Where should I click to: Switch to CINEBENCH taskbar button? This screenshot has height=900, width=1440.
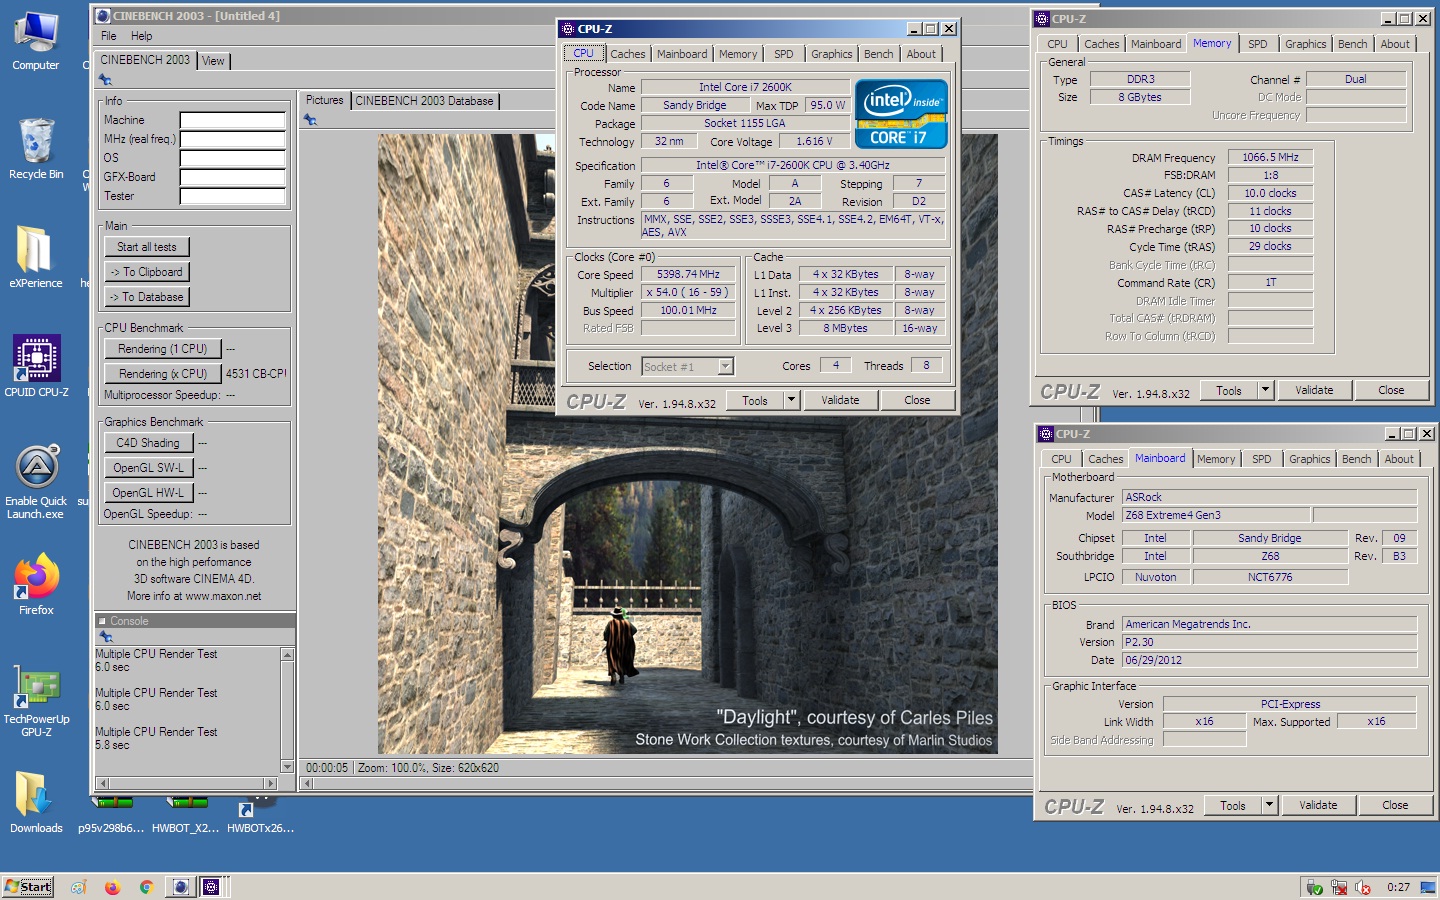click(x=180, y=887)
